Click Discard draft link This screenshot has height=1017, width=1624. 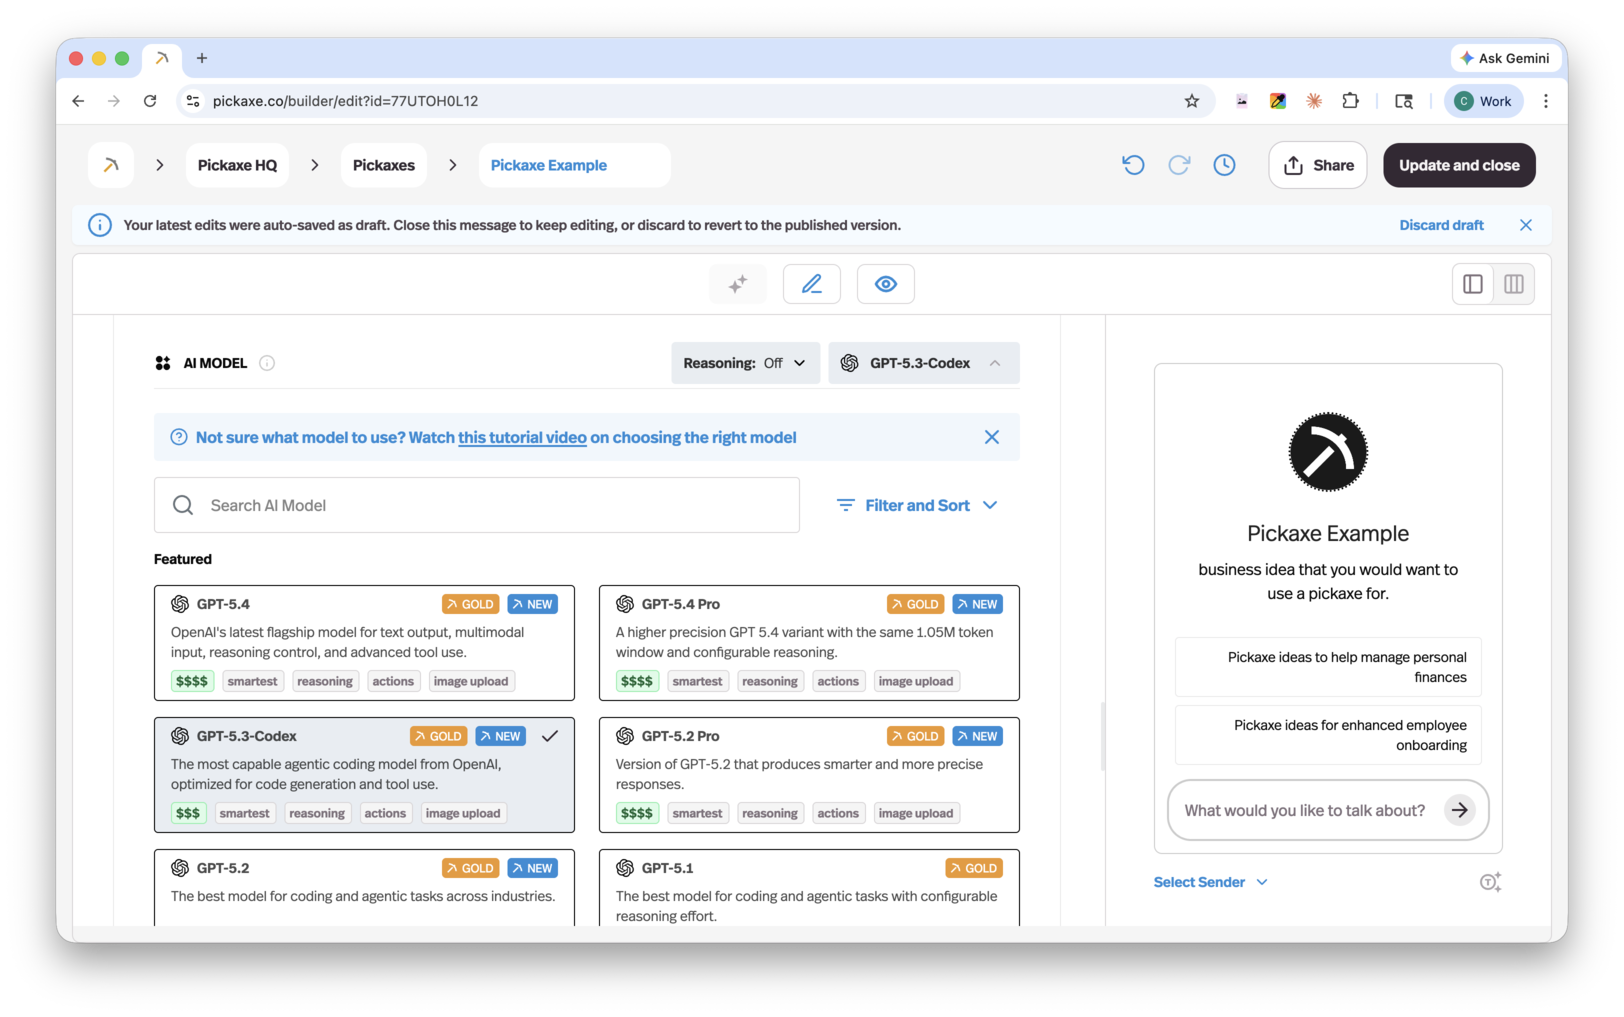(1441, 225)
